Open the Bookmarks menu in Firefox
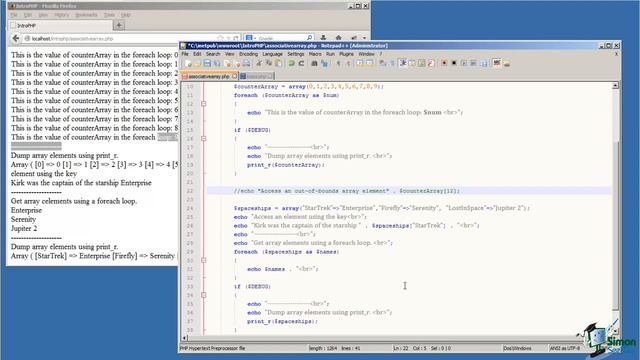 (x=86, y=15)
